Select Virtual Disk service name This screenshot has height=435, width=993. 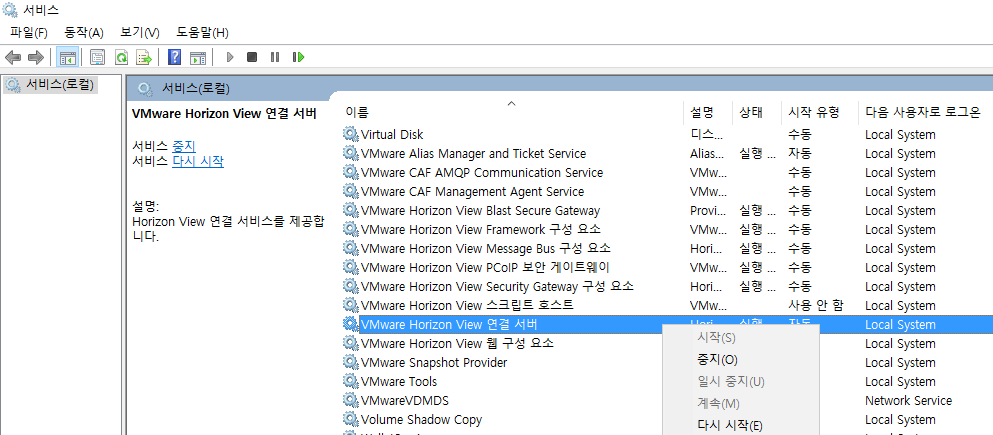[x=391, y=134]
